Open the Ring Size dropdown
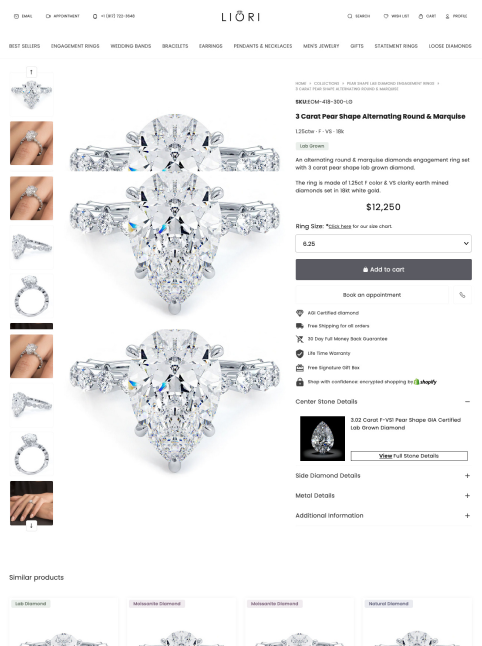The width and height of the screenshot is (482, 646). point(383,243)
